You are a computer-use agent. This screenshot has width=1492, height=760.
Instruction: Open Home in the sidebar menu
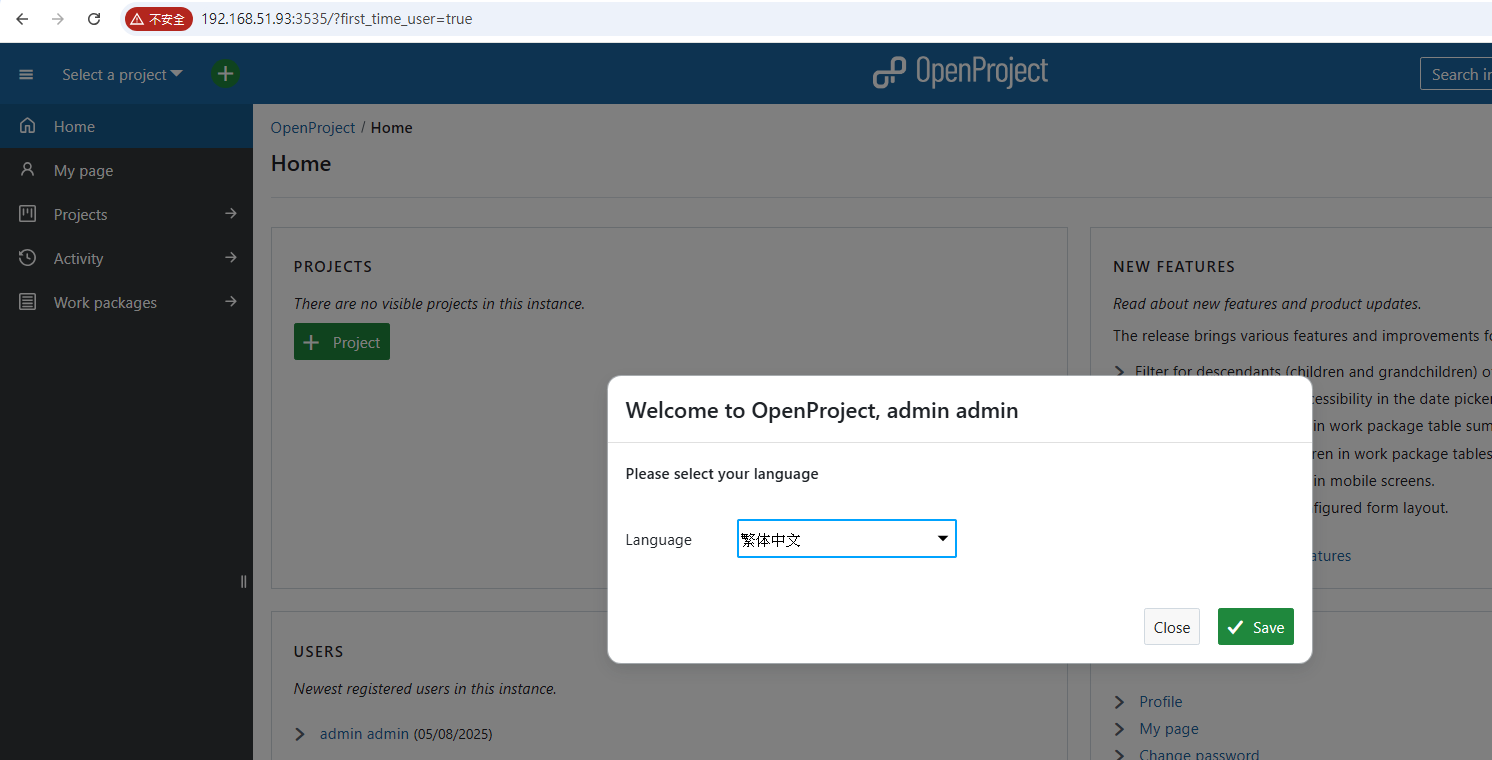coord(126,126)
